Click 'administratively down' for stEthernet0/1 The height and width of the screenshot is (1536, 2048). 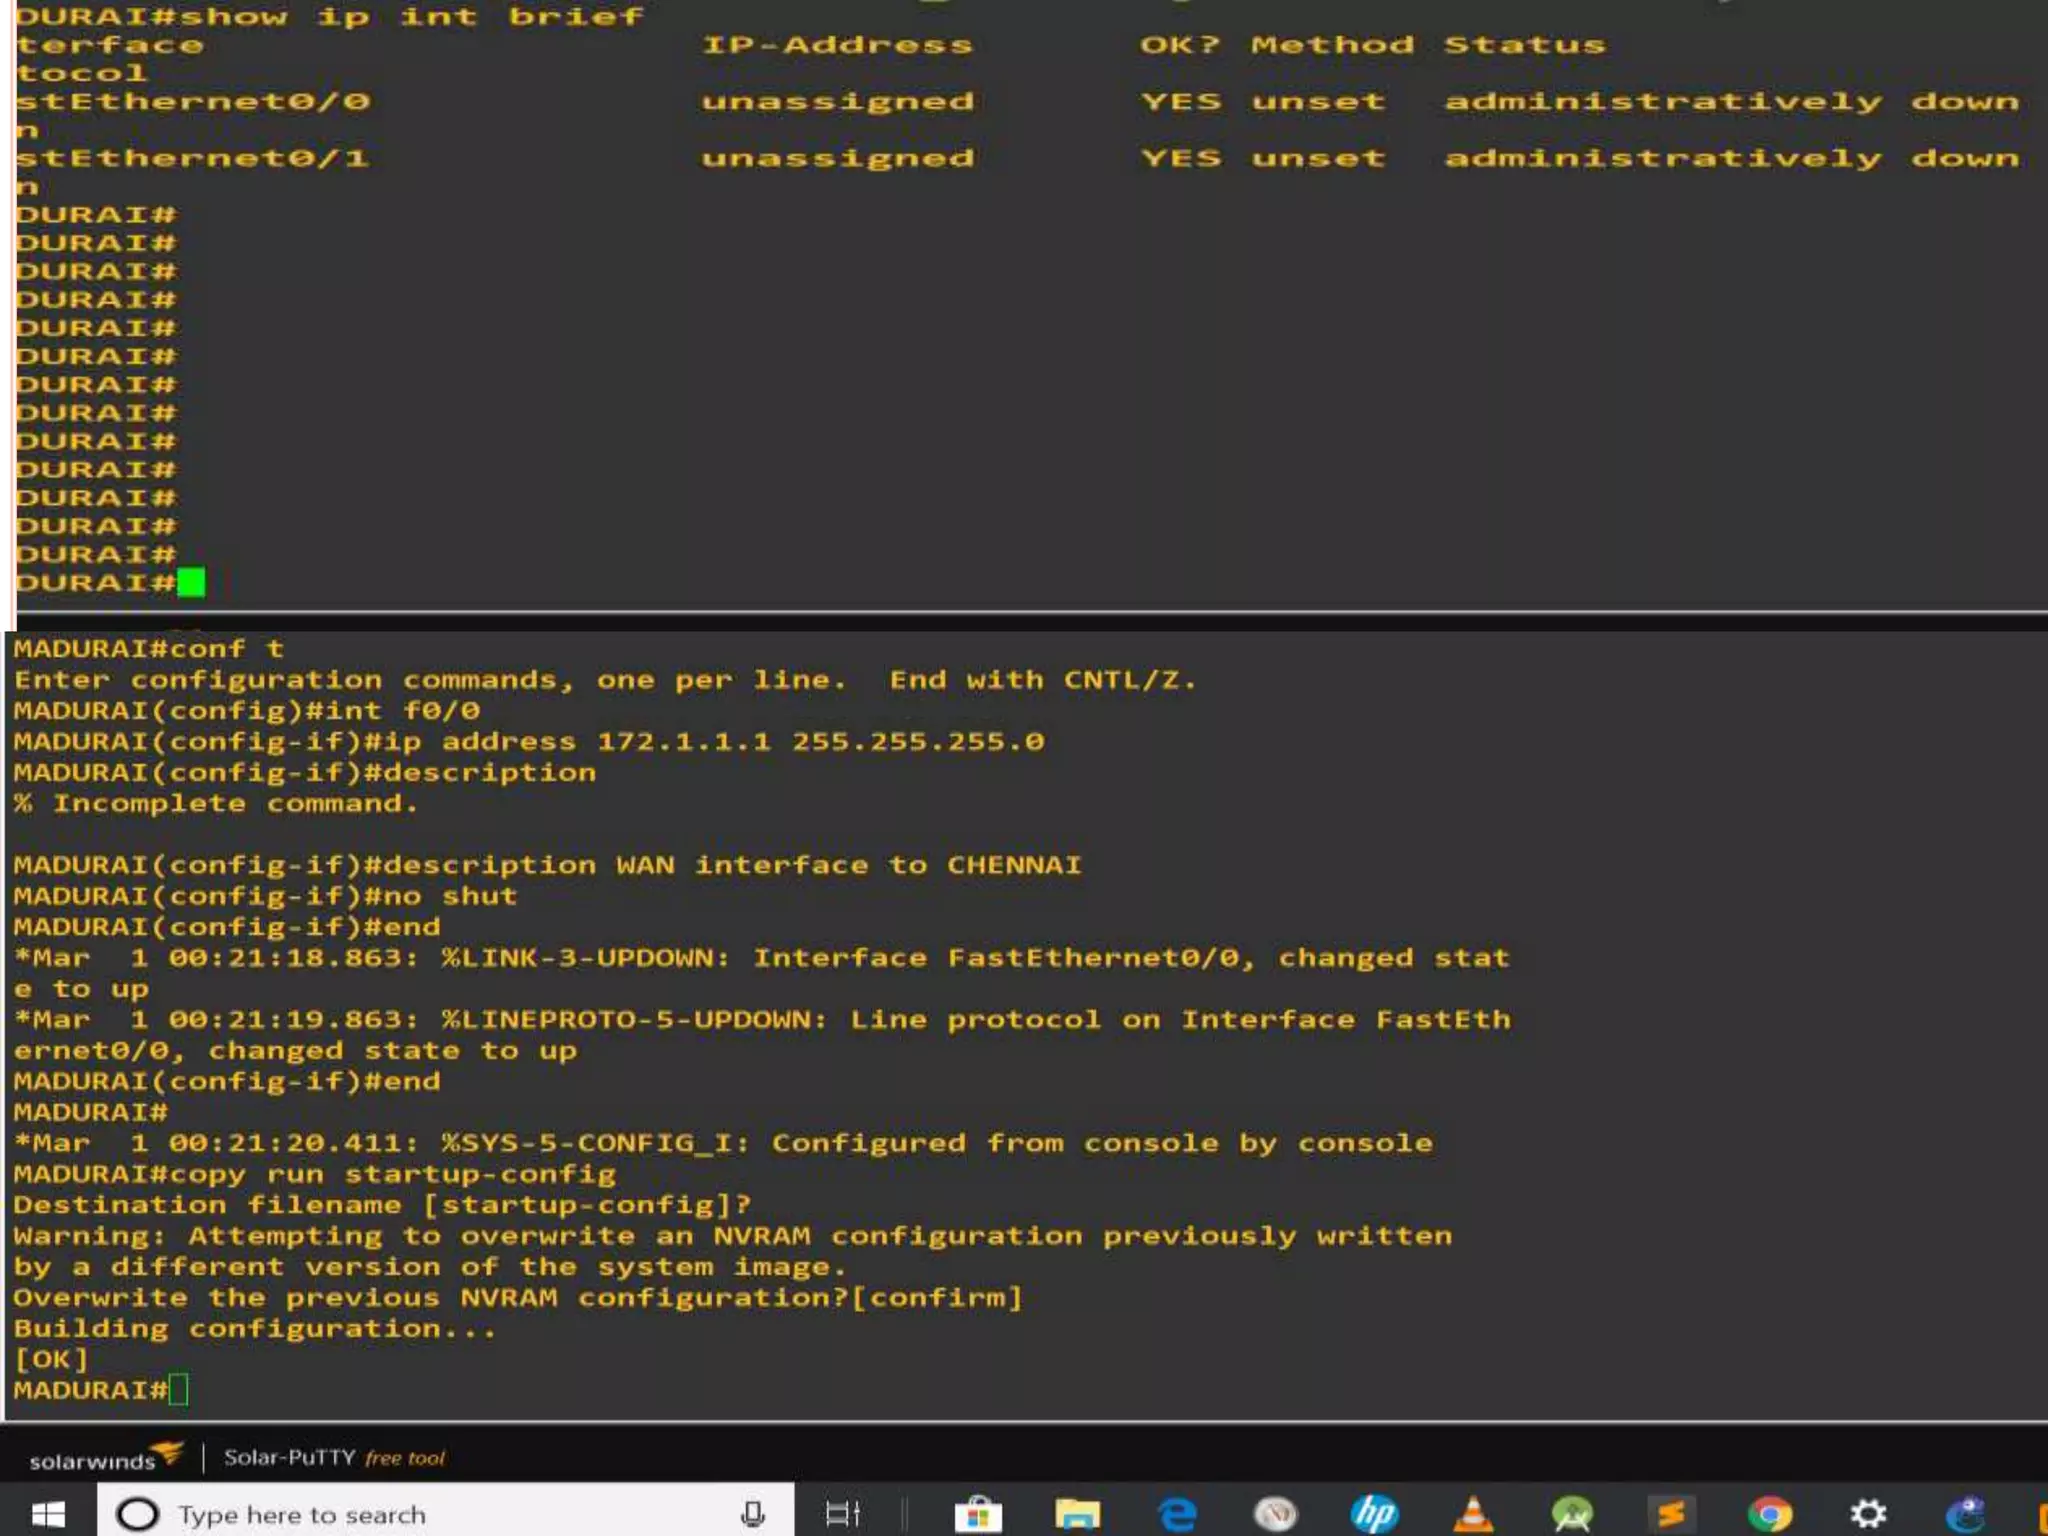[x=1732, y=159]
